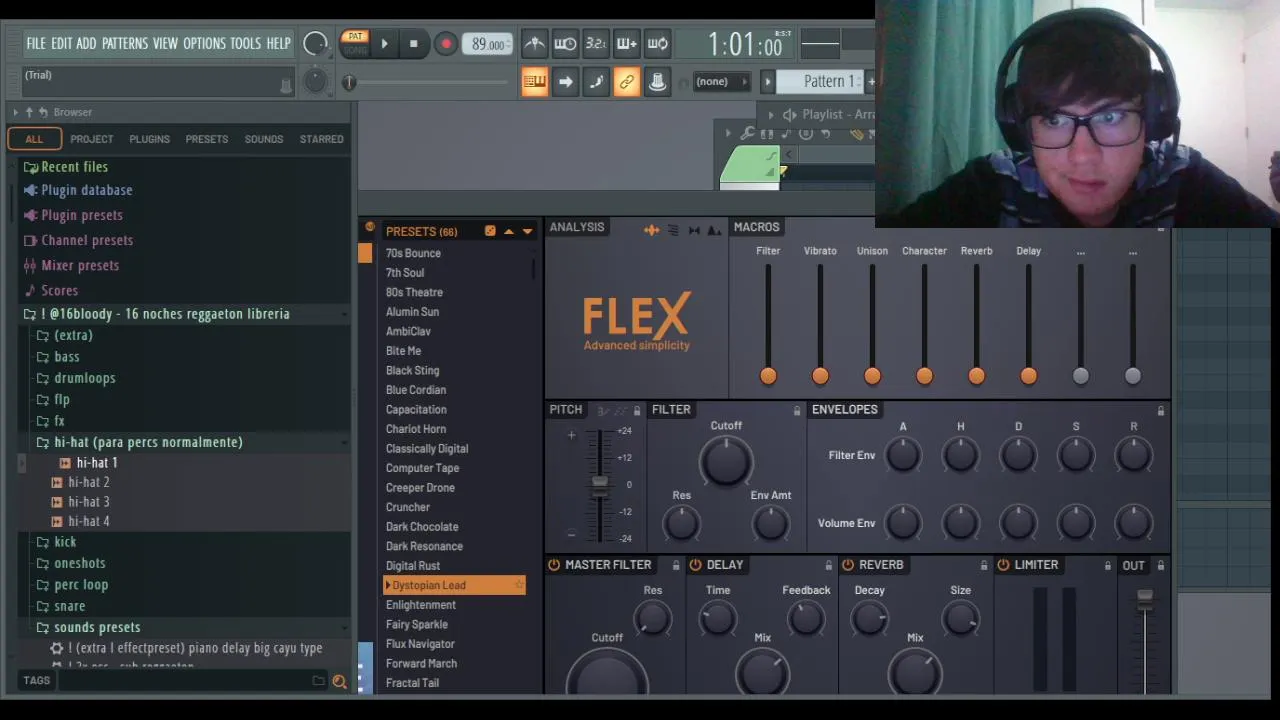Toggle the FILTER section lock icon

tap(797, 411)
